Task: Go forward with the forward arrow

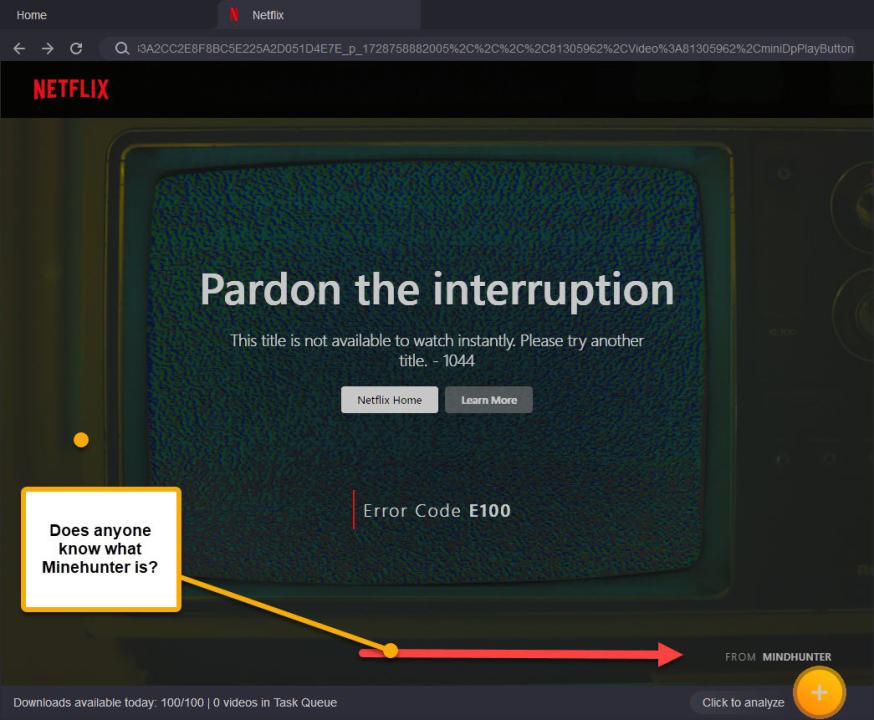Action: click(47, 48)
